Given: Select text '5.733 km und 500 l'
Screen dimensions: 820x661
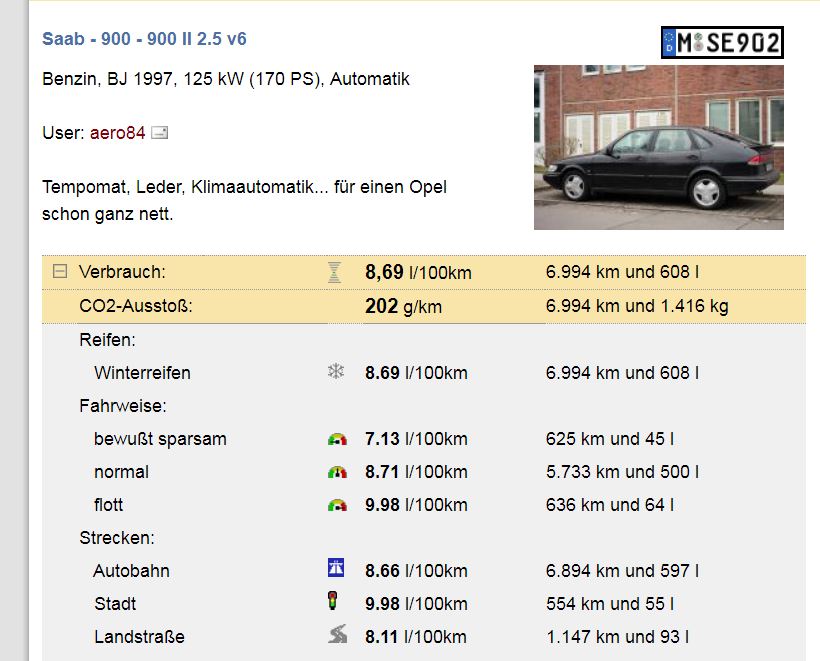Looking at the screenshot, I should (622, 472).
